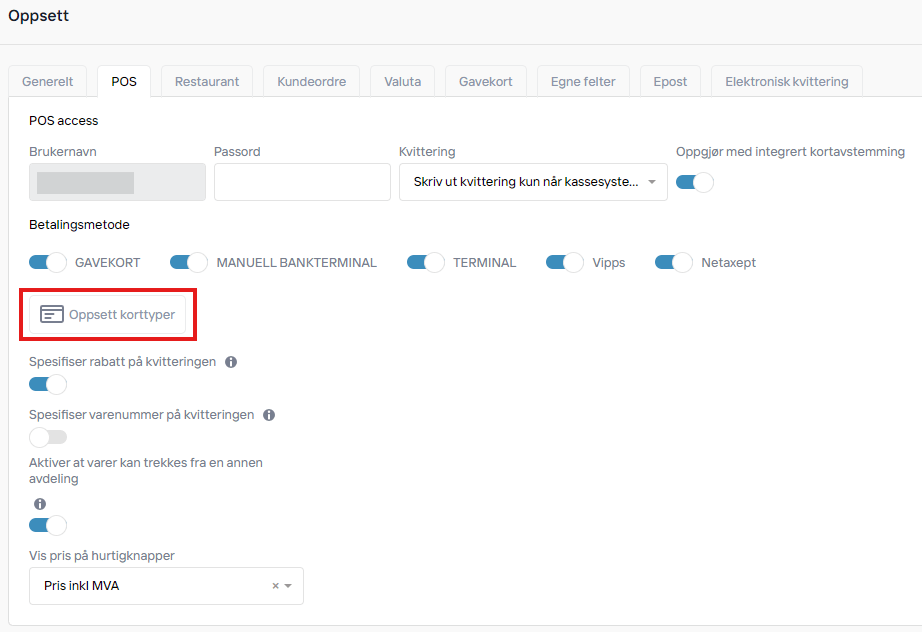922x632 pixels.
Task: Go to the Elektronisk kvittering tab
Action: 786,82
